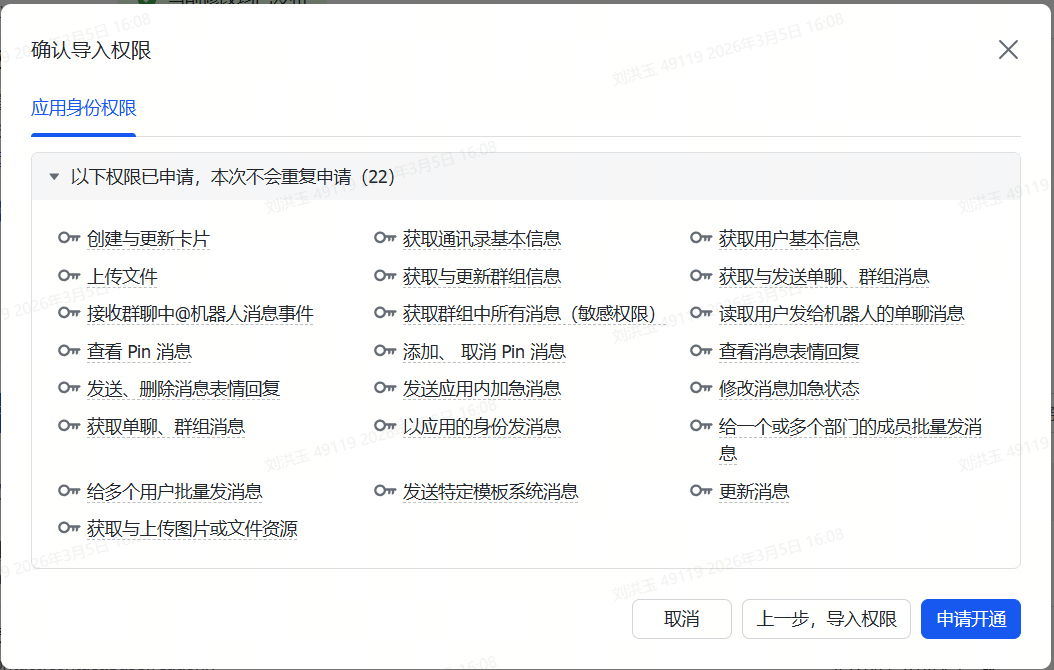Click key icon next to 获取用户基本信息
Screen dimensions: 1054x670
click(x=701, y=238)
